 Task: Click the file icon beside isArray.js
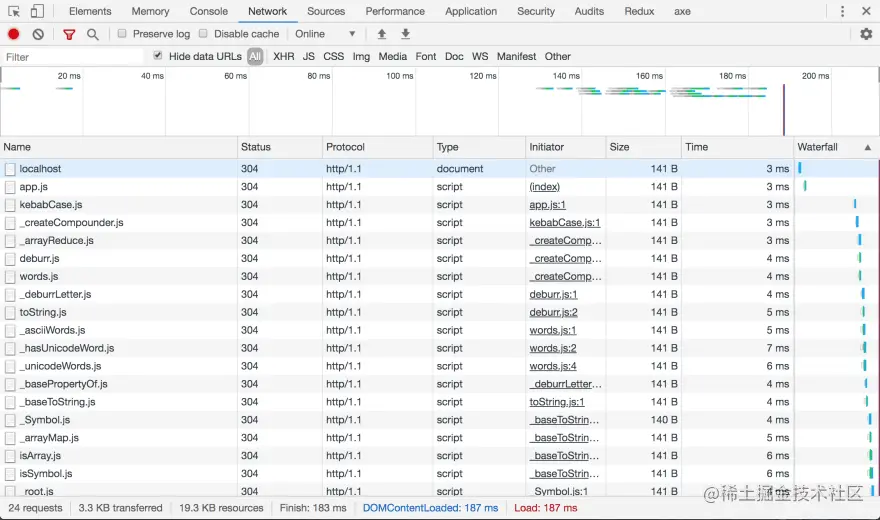pyautogui.click(x=10, y=456)
